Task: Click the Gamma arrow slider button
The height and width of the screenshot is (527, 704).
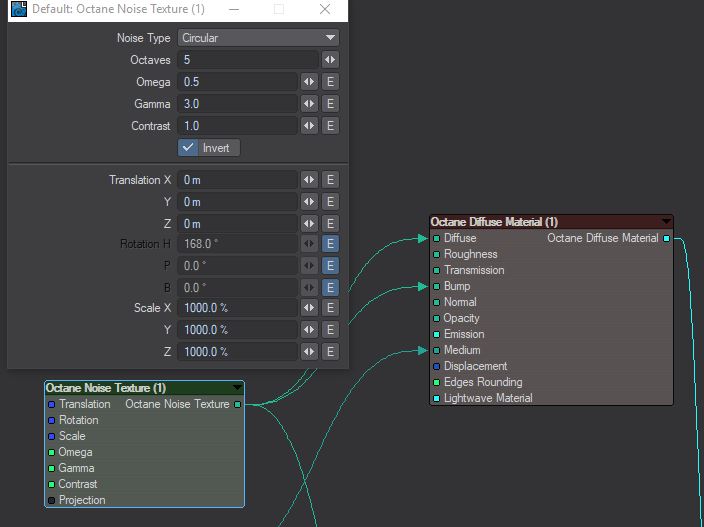Action: tap(309, 104)
